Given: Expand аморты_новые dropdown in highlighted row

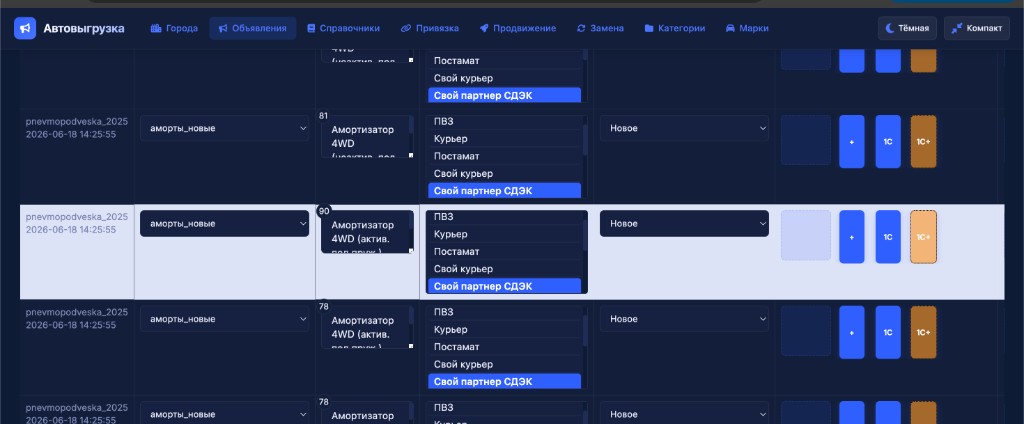Looking at the screenshot, I should (x=224, y=223).
